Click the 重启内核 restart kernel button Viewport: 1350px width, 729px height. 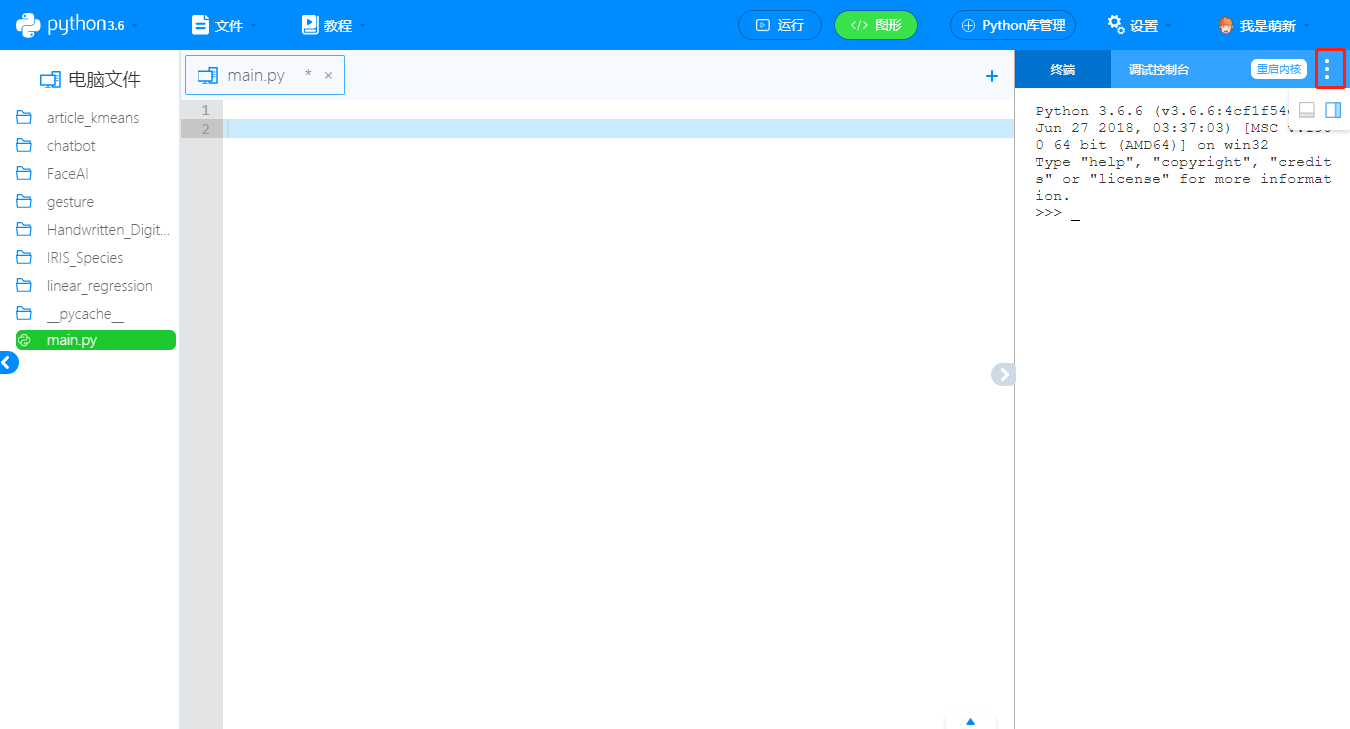click(1279, 69)
